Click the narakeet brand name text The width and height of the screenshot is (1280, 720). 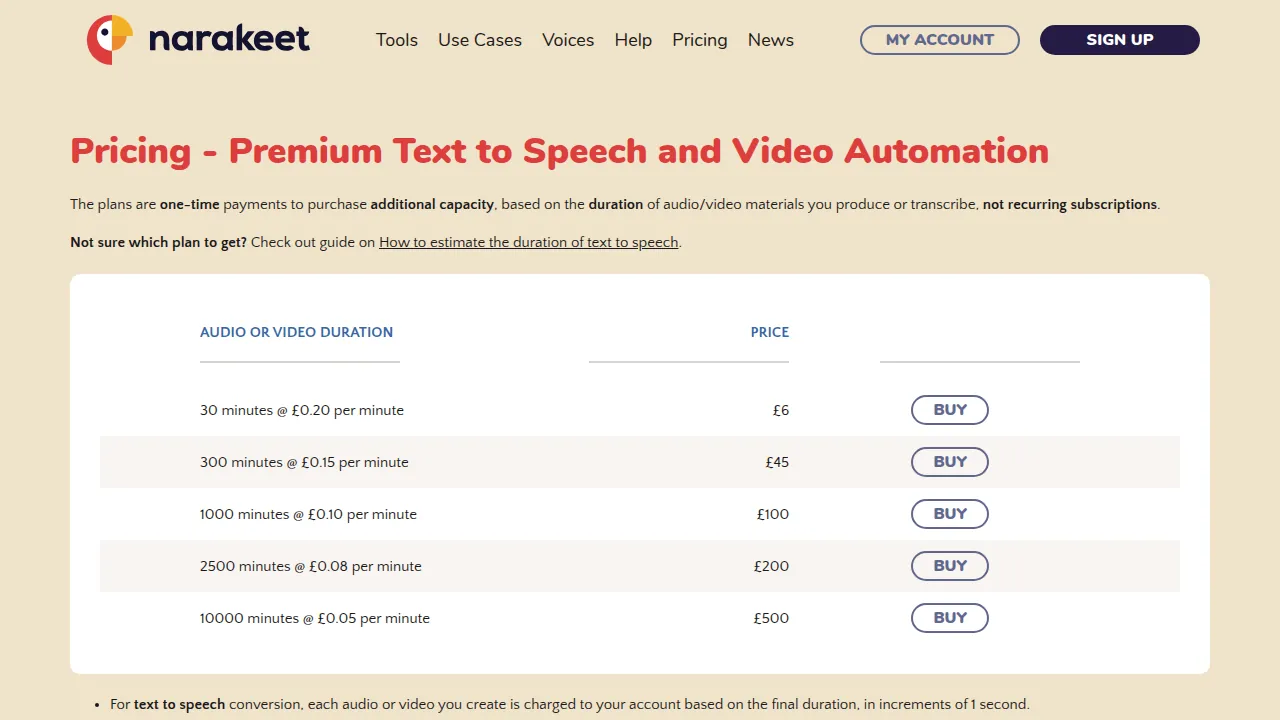click(x=229, y=40)
